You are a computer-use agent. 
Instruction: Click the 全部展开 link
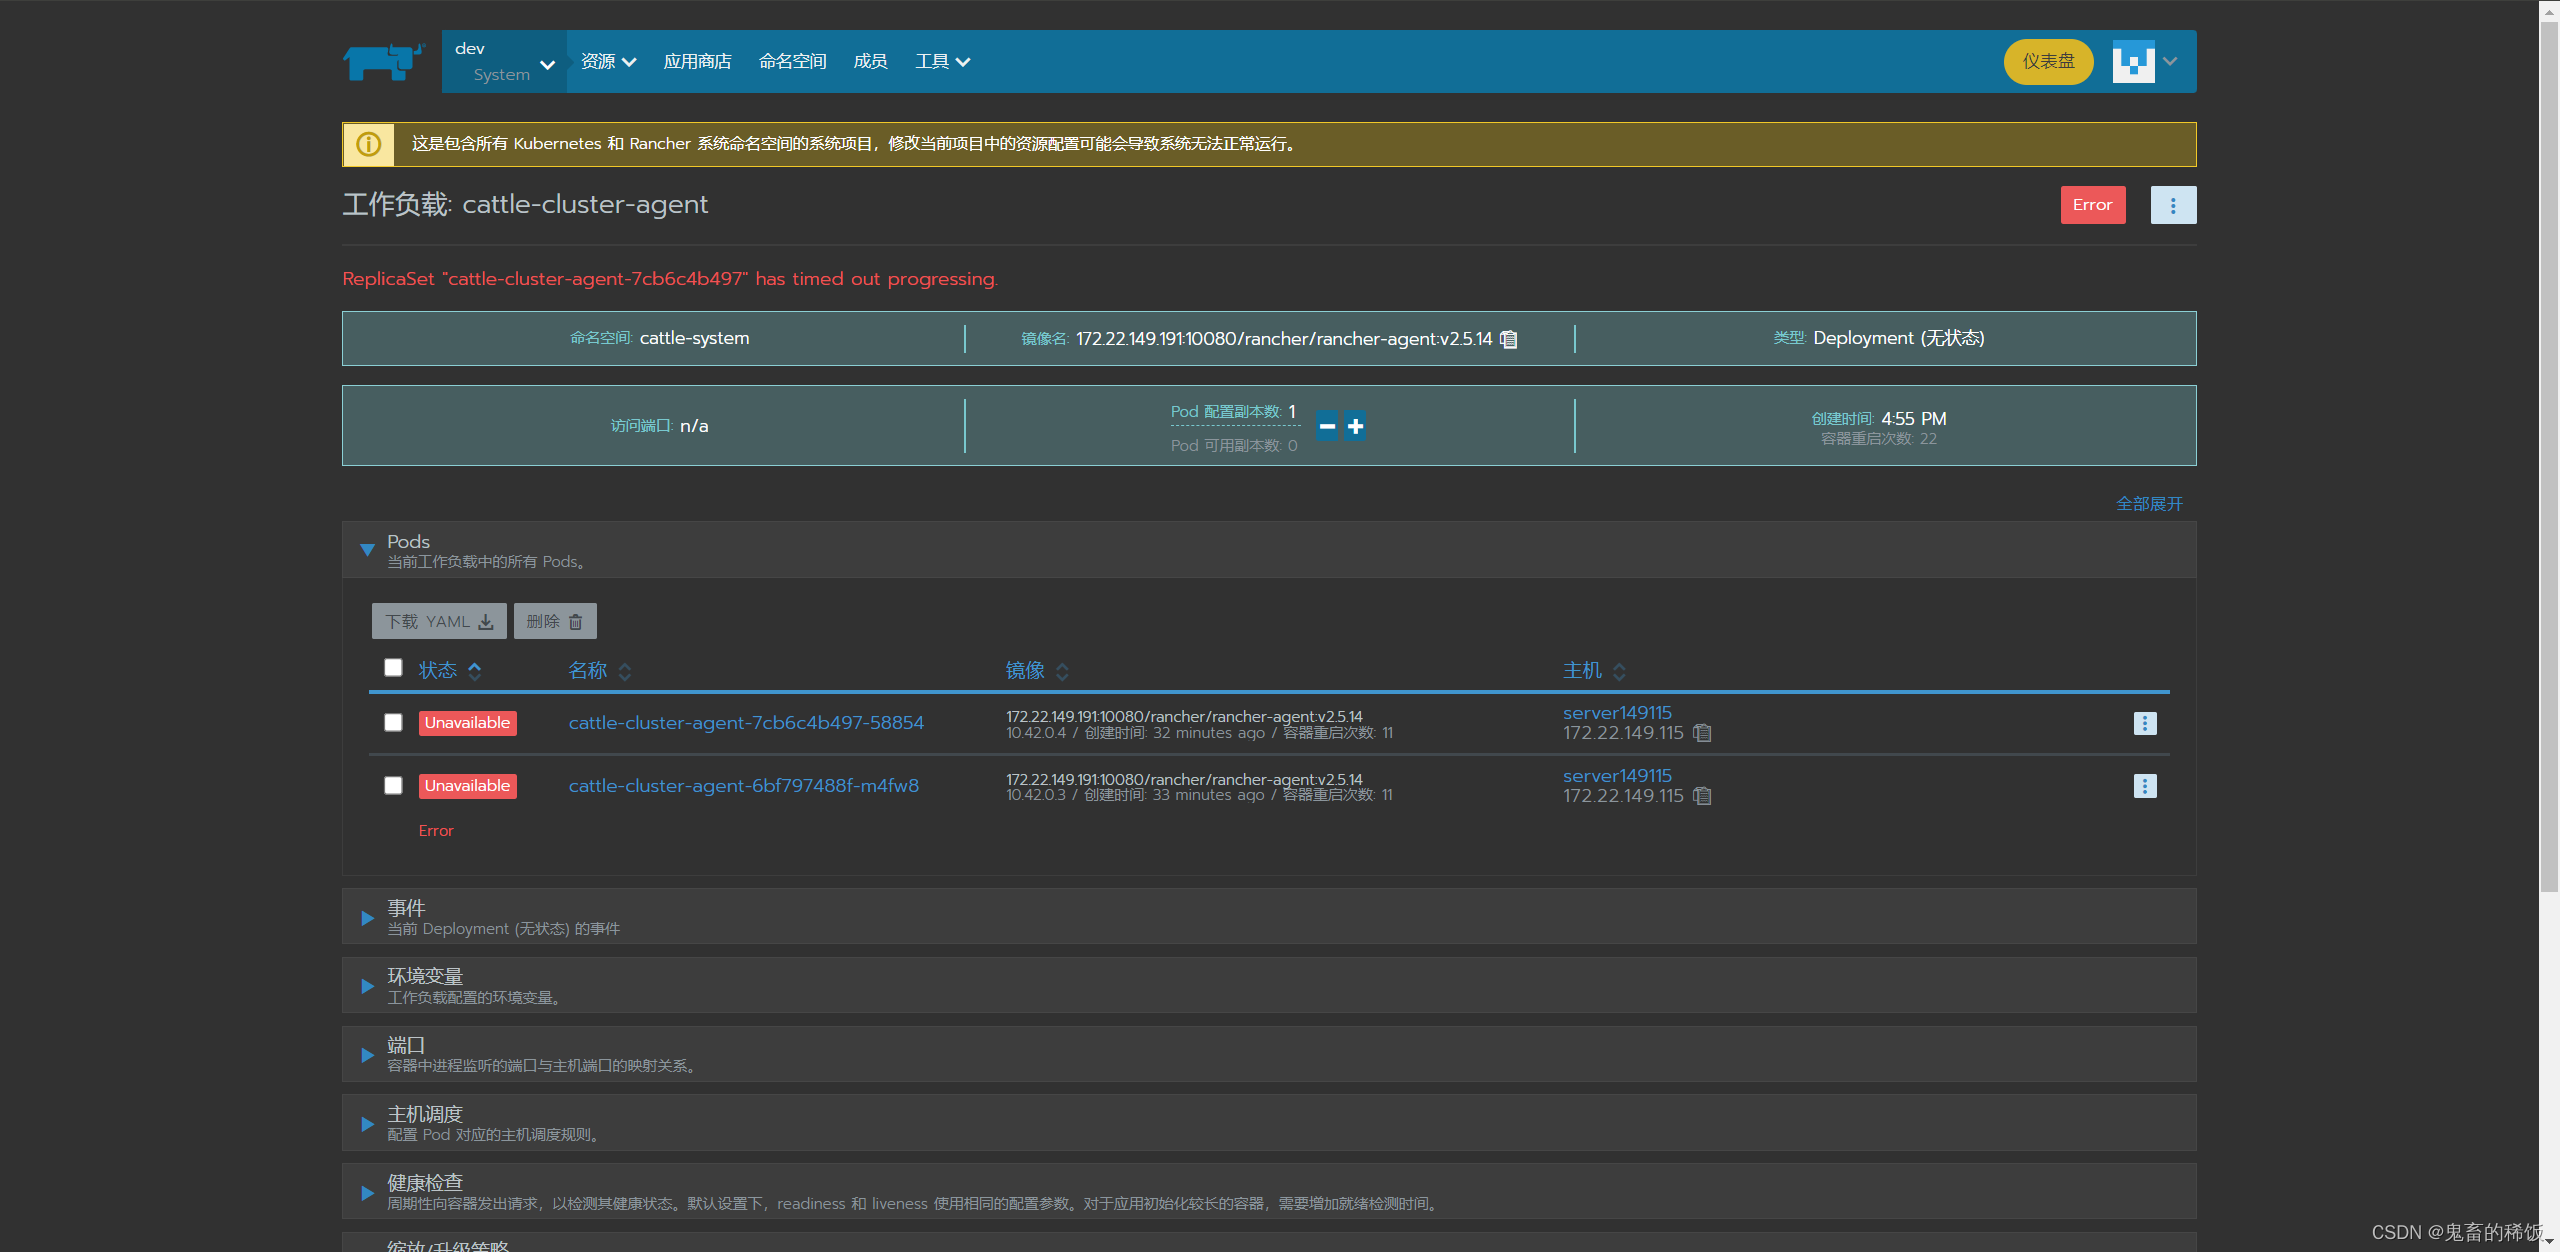(2148, 504)
